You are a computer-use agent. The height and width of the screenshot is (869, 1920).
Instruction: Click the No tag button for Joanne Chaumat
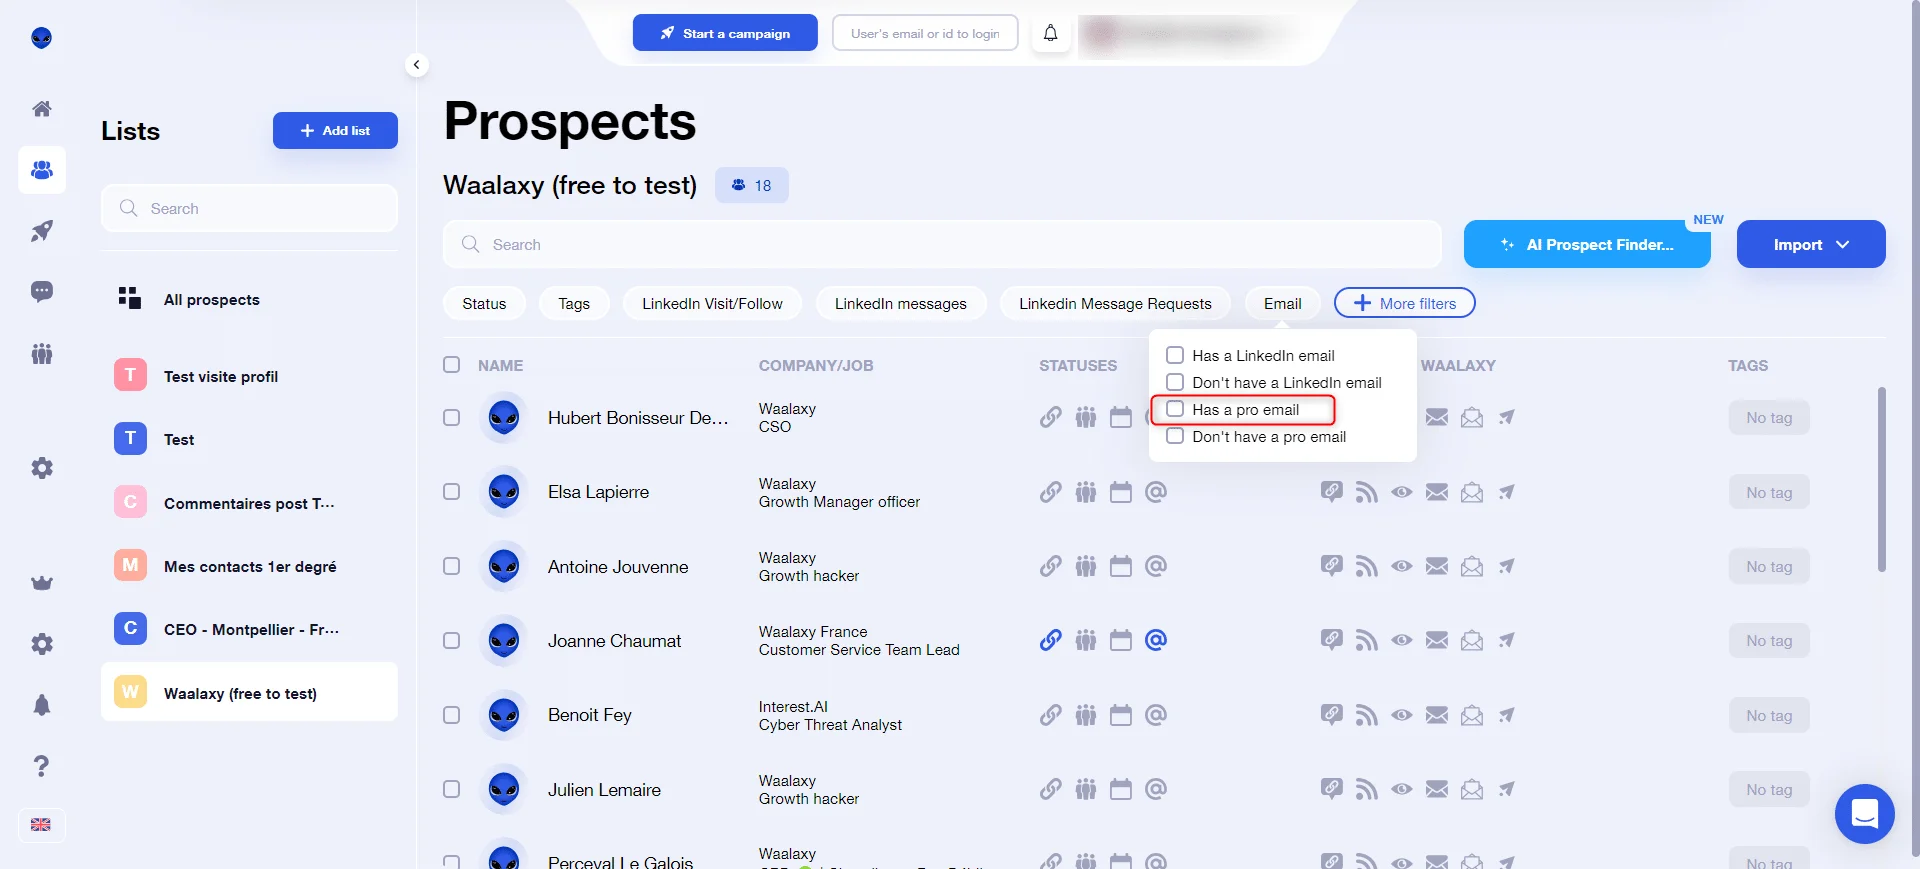tap(1769, 640)
